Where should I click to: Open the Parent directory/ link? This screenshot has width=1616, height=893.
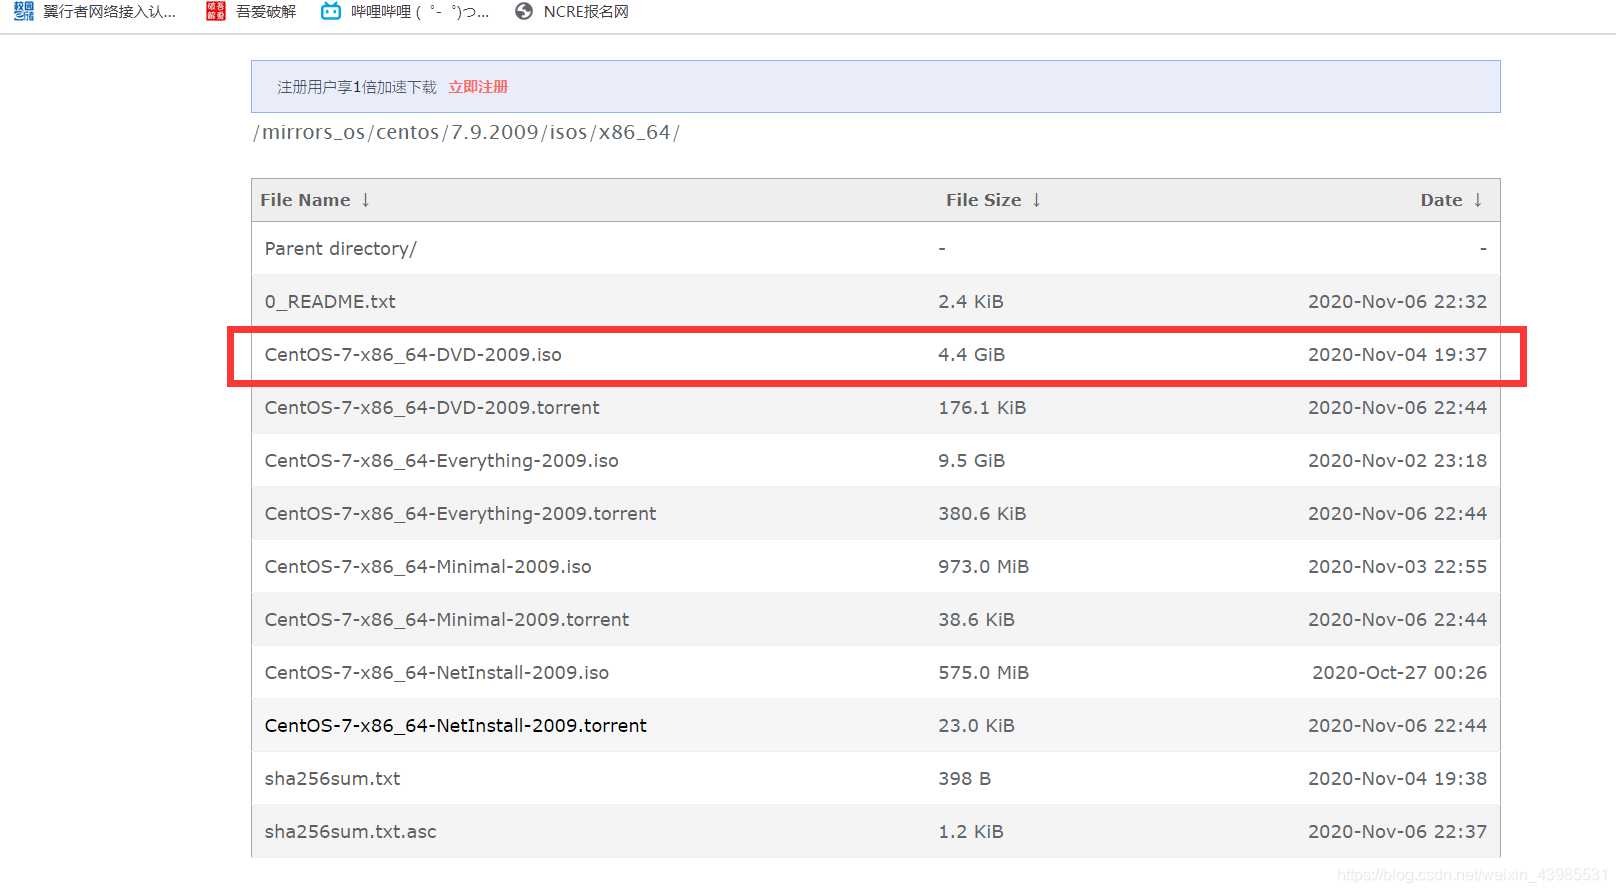[x=340, y=248]
